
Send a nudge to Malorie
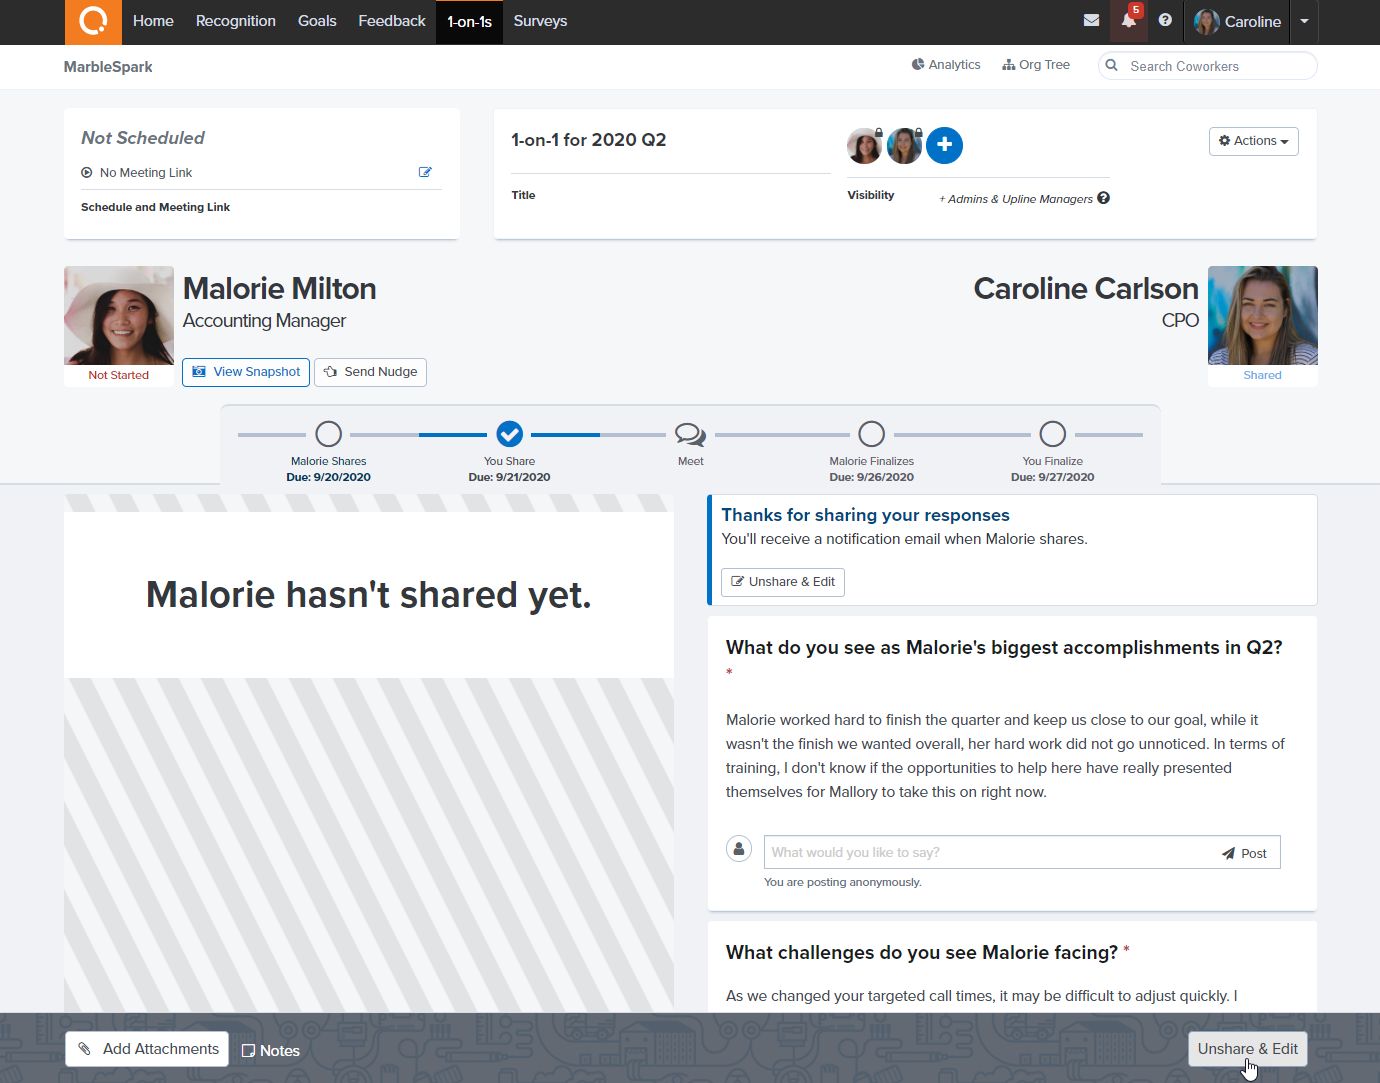click(x=370, y=372)
